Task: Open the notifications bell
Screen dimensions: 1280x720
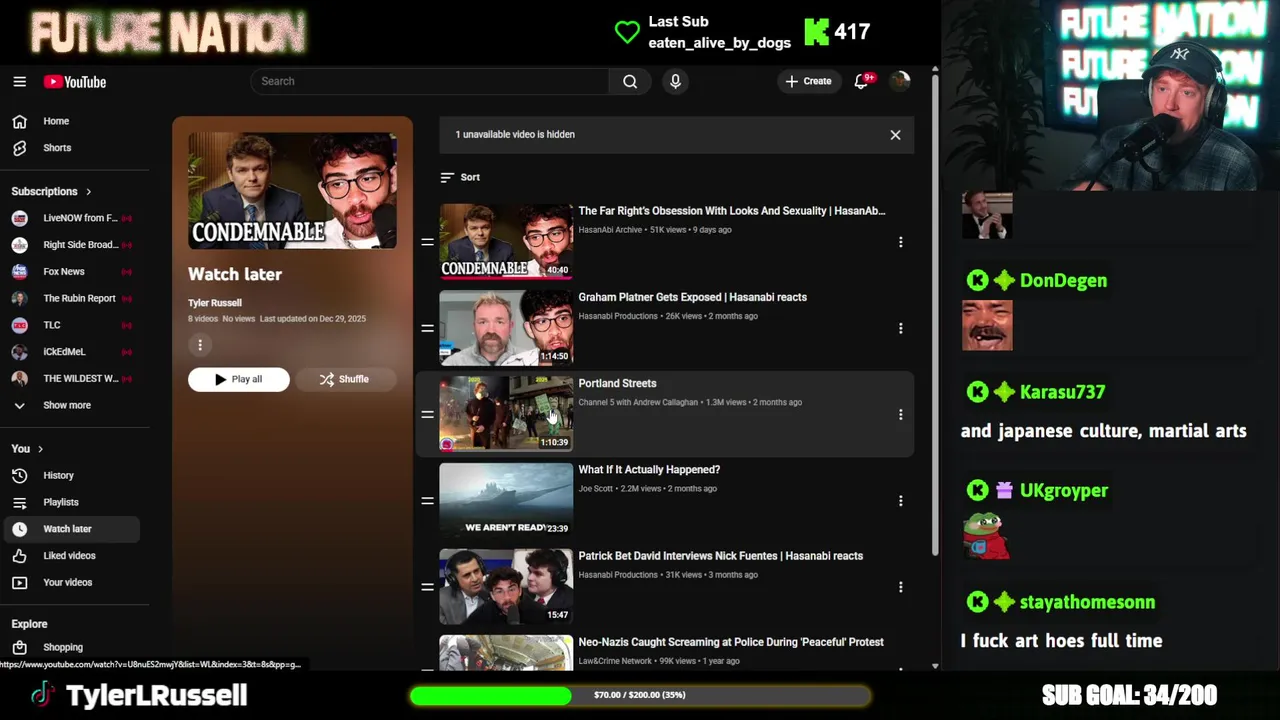Action: 862,81
